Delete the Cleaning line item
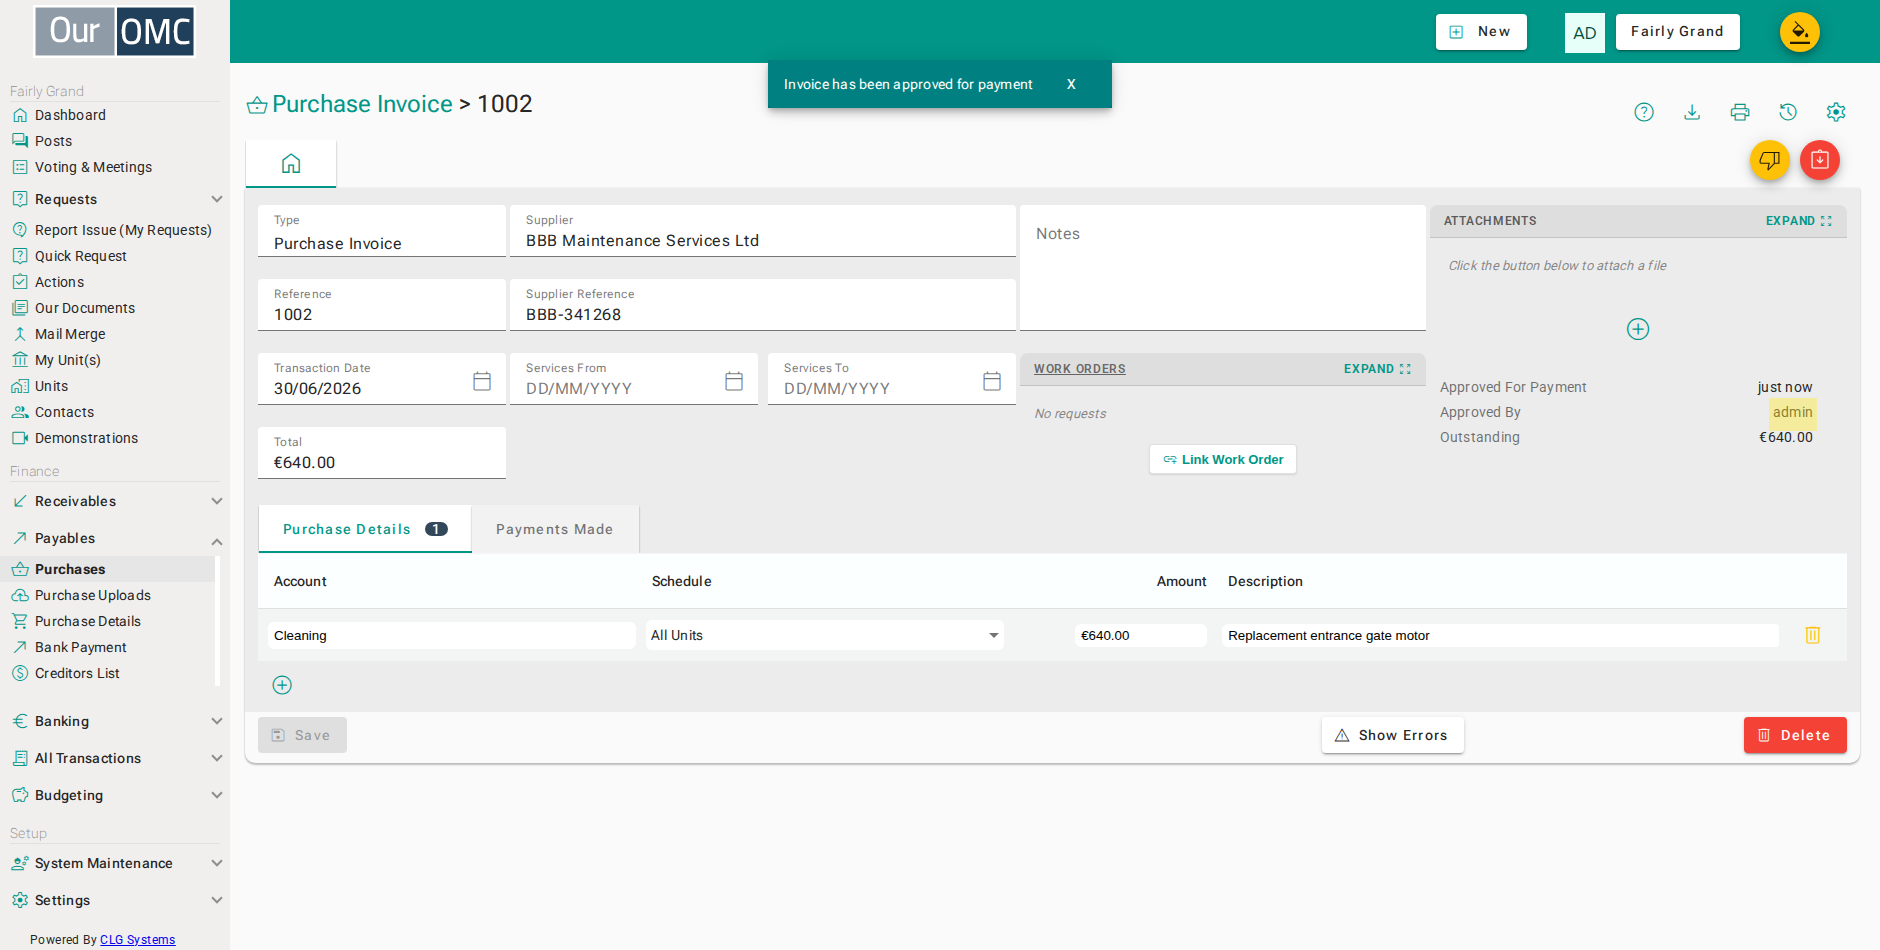Screen dimensions: 1880x950 click(x=1813, y=635)
